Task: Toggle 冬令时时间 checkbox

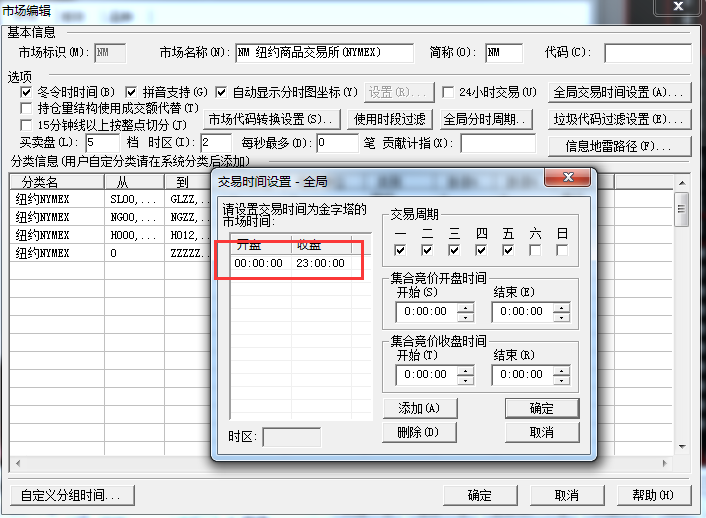Action: pyautogui.click(x=26, y=92)
